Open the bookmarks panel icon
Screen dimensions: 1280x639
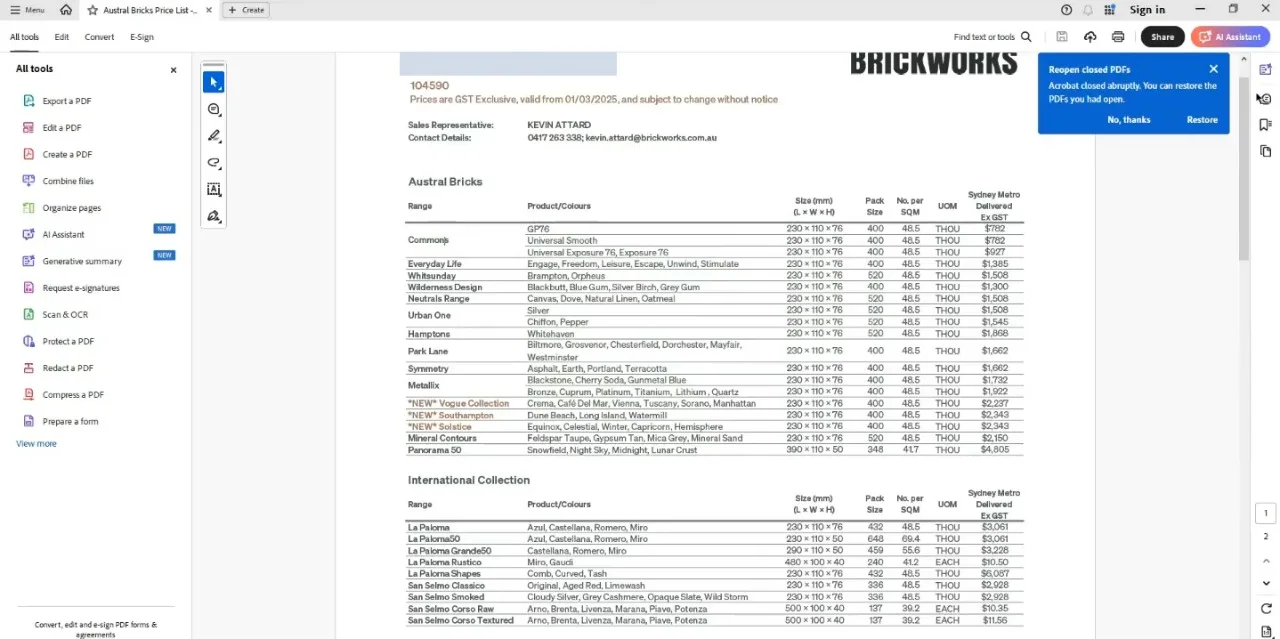pyautogui.click(x=1265, y=125)
